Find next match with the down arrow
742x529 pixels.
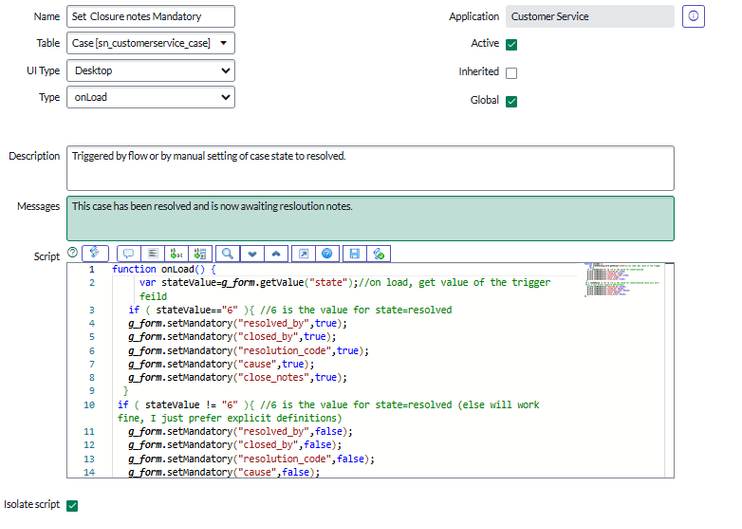tap(252, 254)
